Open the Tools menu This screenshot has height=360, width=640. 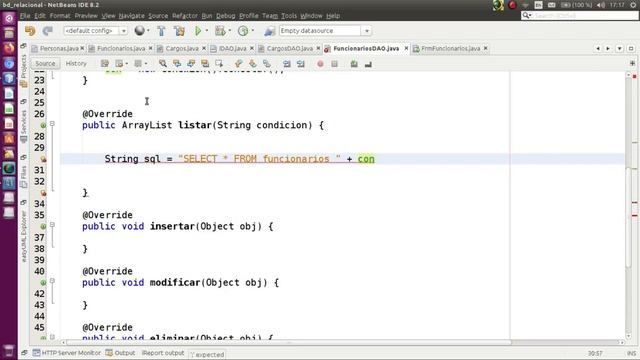[289, 16]
